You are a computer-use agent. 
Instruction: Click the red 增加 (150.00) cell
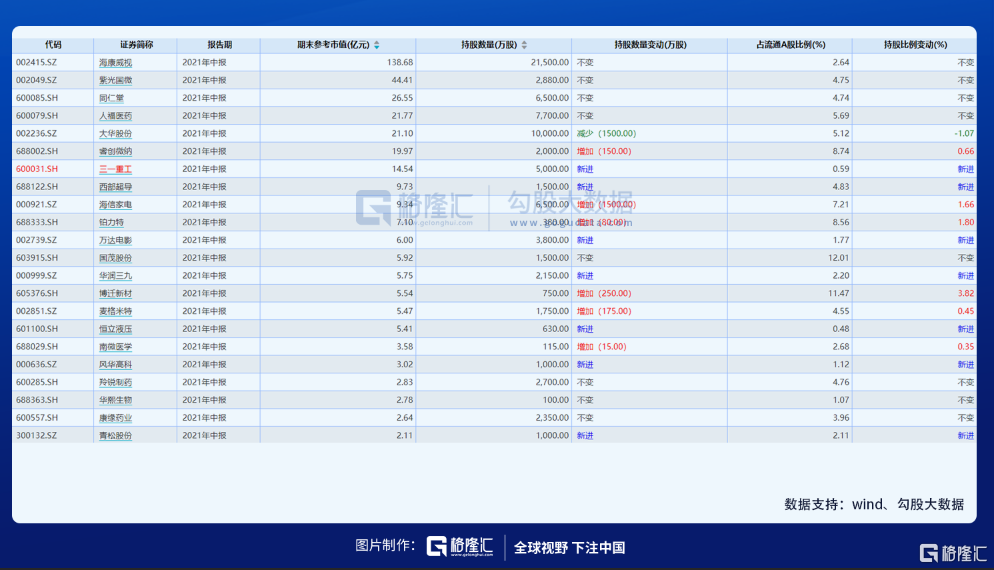click(604, 152)
